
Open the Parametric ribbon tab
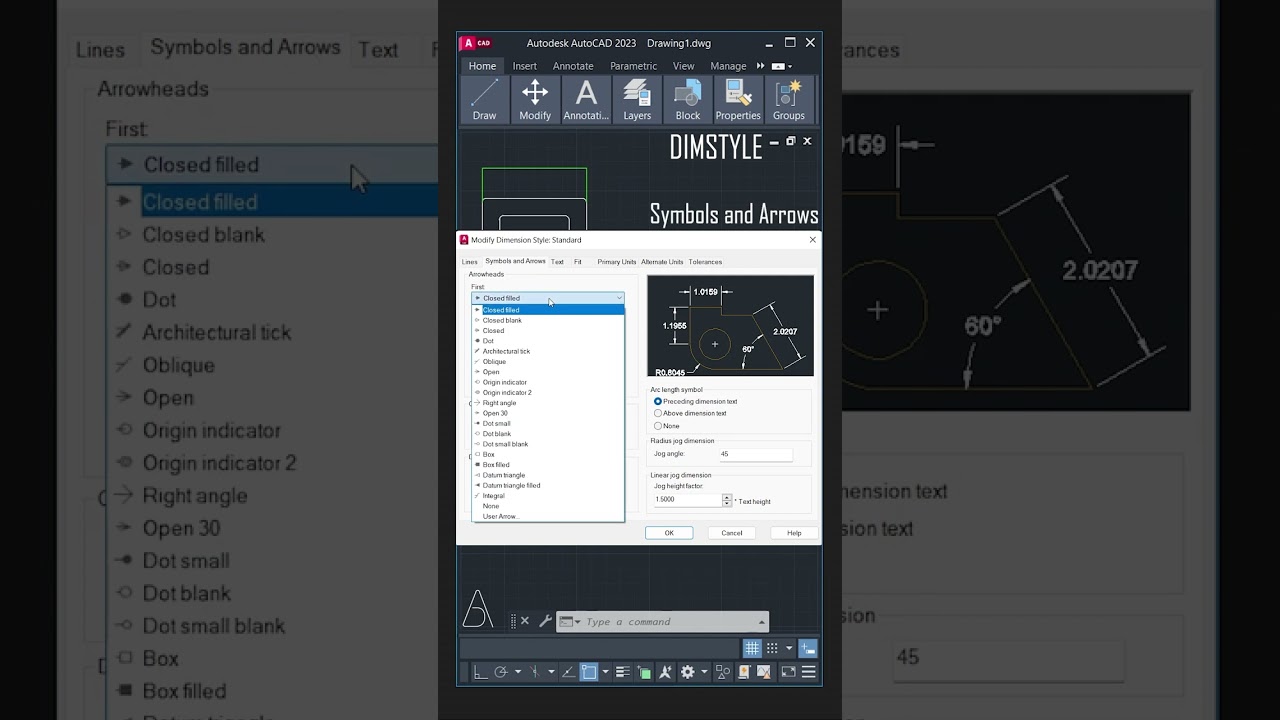point(633,66)
